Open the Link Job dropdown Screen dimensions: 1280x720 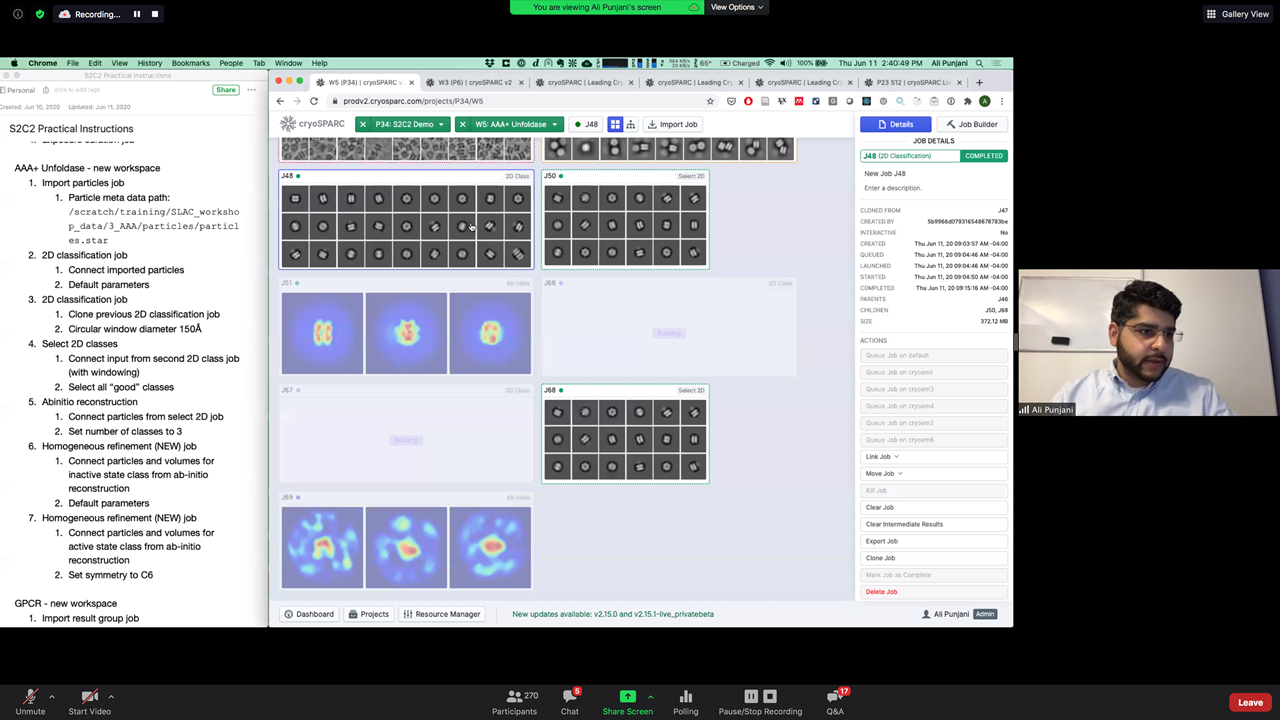point(882,457)
